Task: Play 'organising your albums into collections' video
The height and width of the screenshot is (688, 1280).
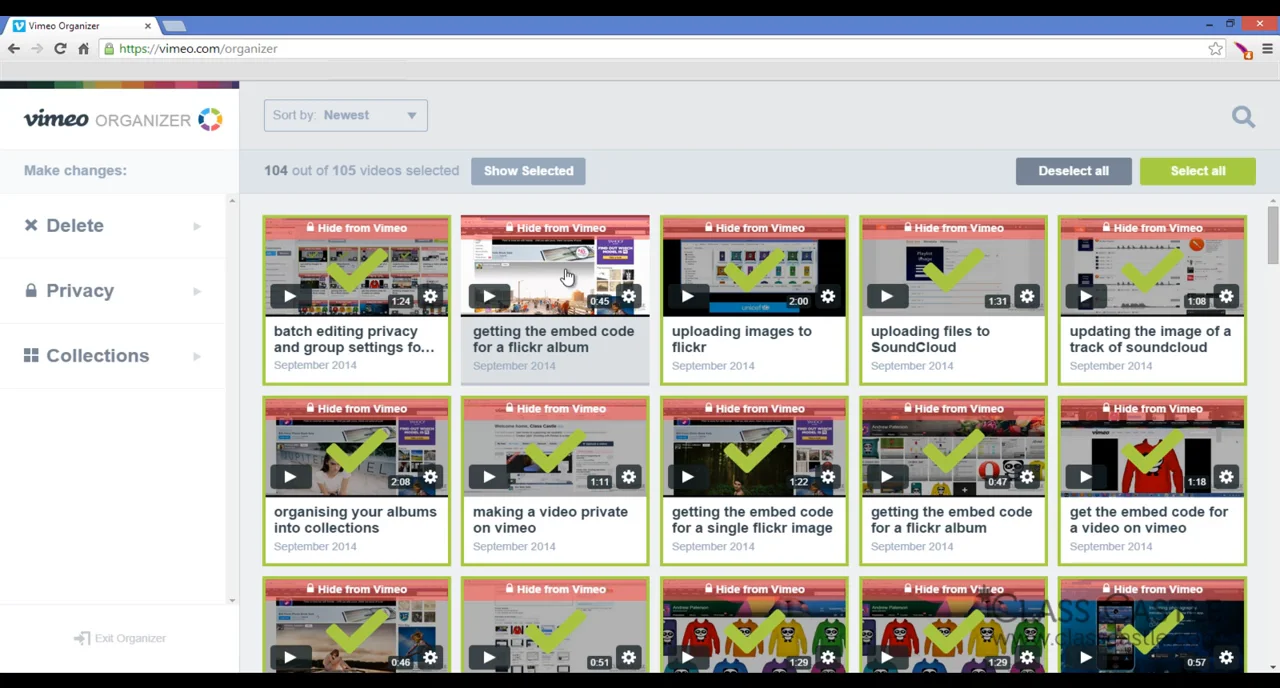Action: coord(289,477)
